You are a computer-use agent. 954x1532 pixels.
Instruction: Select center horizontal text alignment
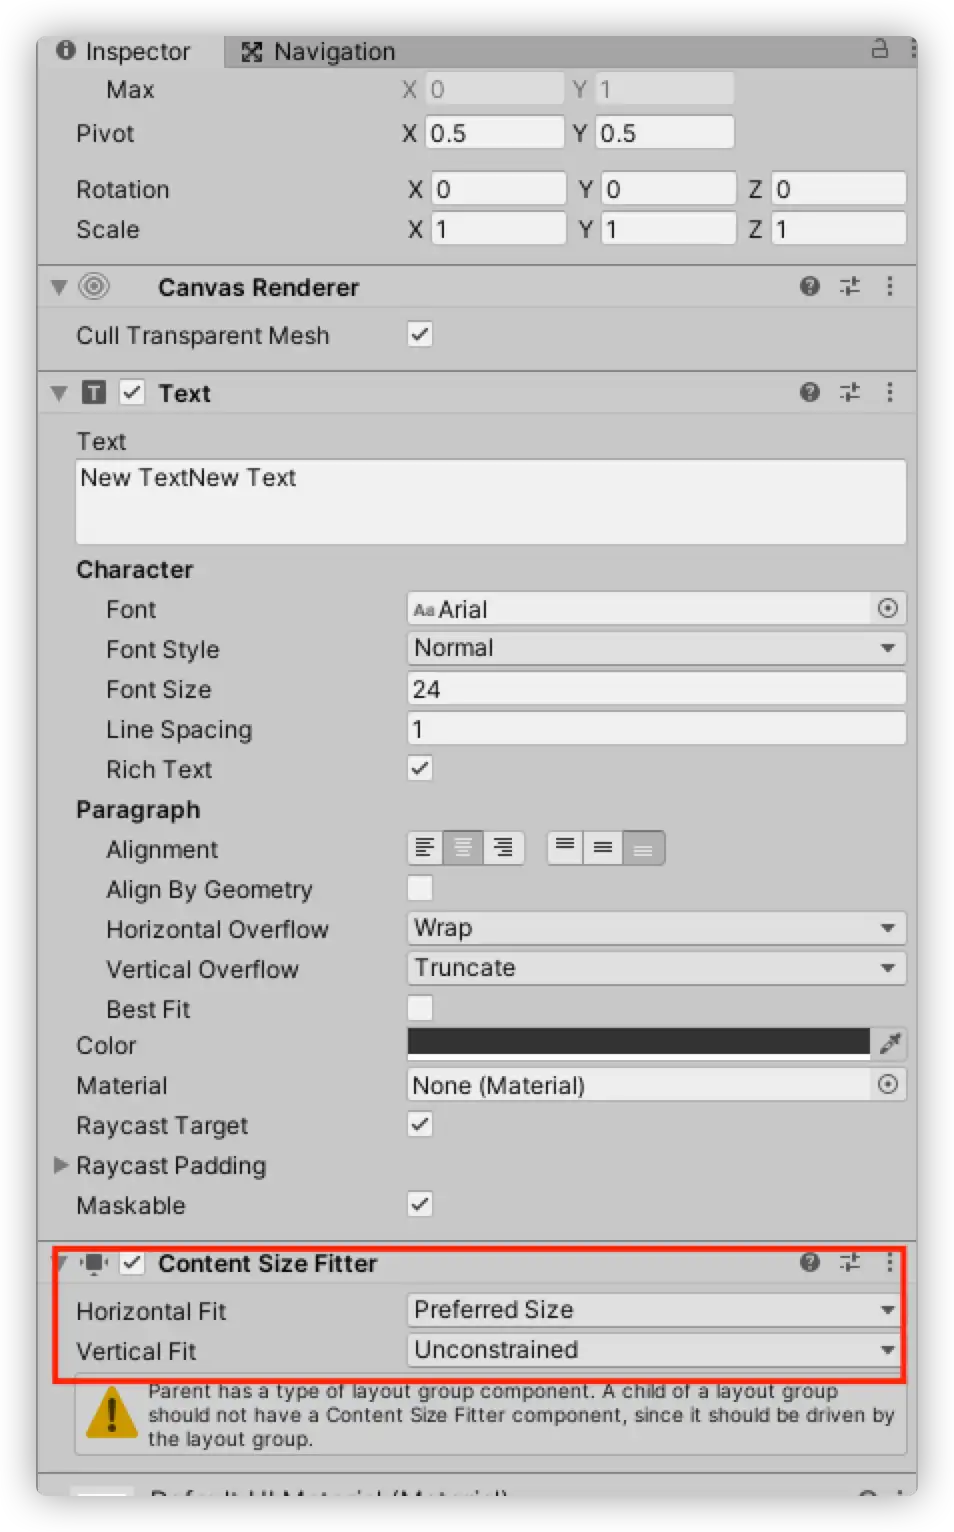point(463,849)
